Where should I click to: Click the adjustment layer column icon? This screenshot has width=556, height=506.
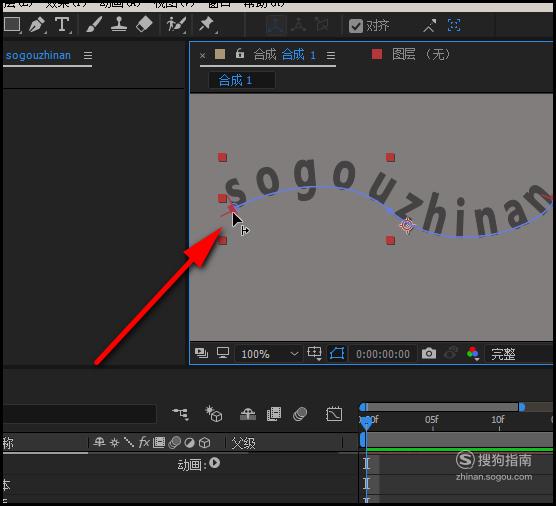[190, 443]
